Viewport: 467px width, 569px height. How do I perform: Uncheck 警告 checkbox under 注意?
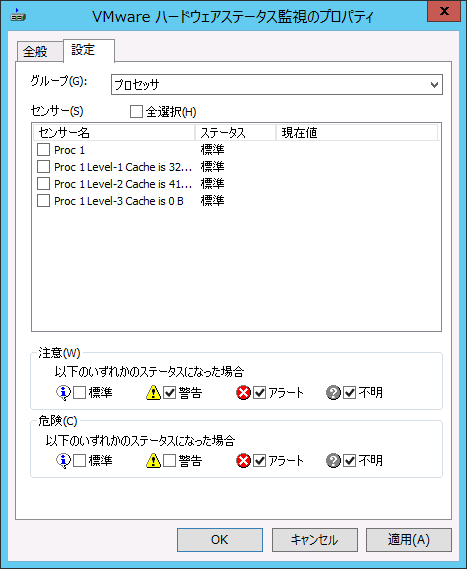[169, 393]
